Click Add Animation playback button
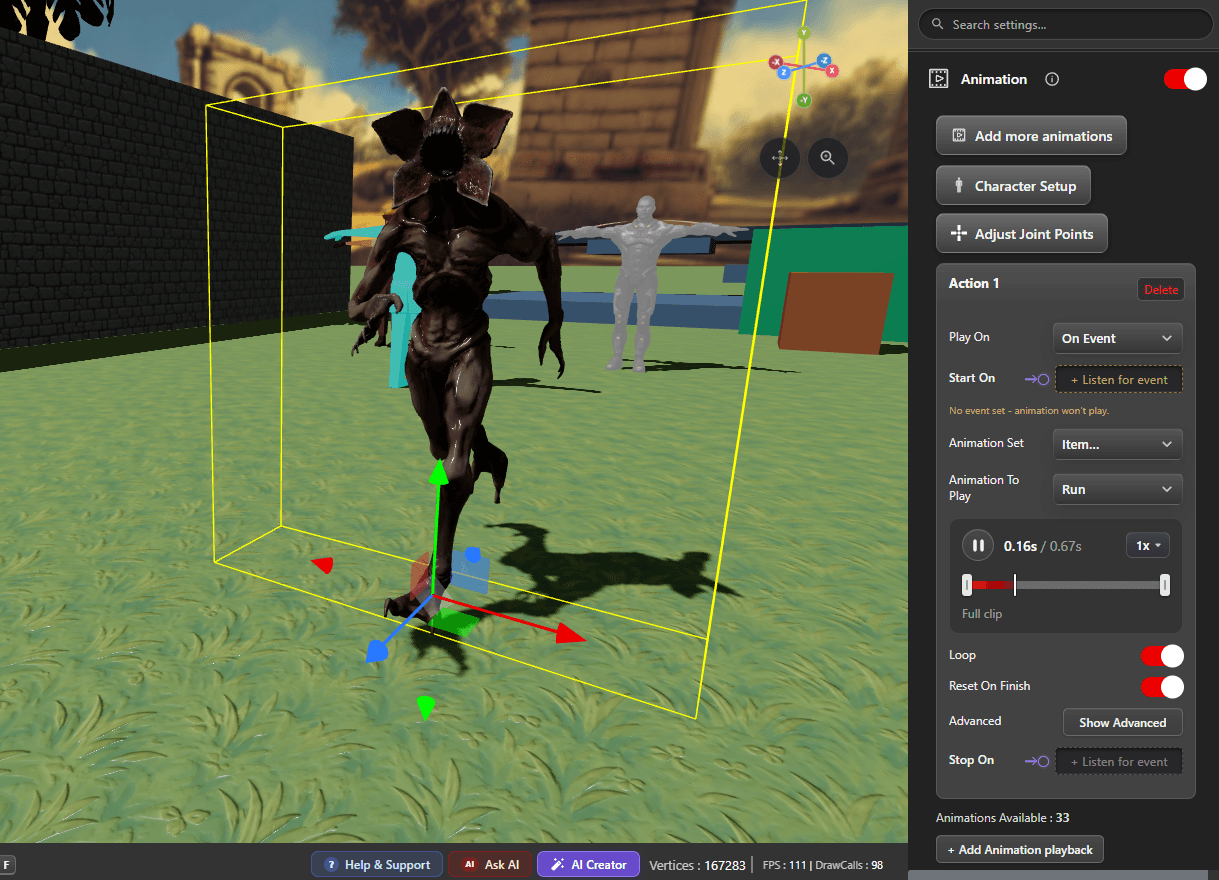Screen dimensions: 1219x880 tap(1019, 850)
